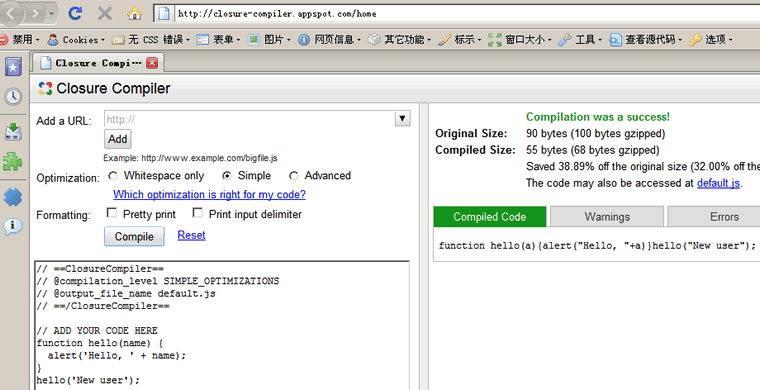Image resolution: width=760 pixels, height=390 pixels.
Task: Open 'Which optimization is right for my code?' link
Action: tap(209, 194)
